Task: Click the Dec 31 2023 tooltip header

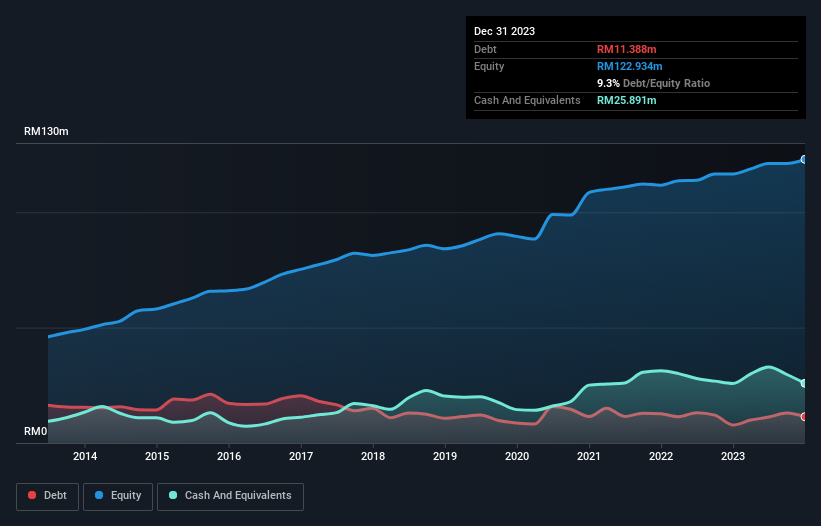Action: tap(504, 31)
